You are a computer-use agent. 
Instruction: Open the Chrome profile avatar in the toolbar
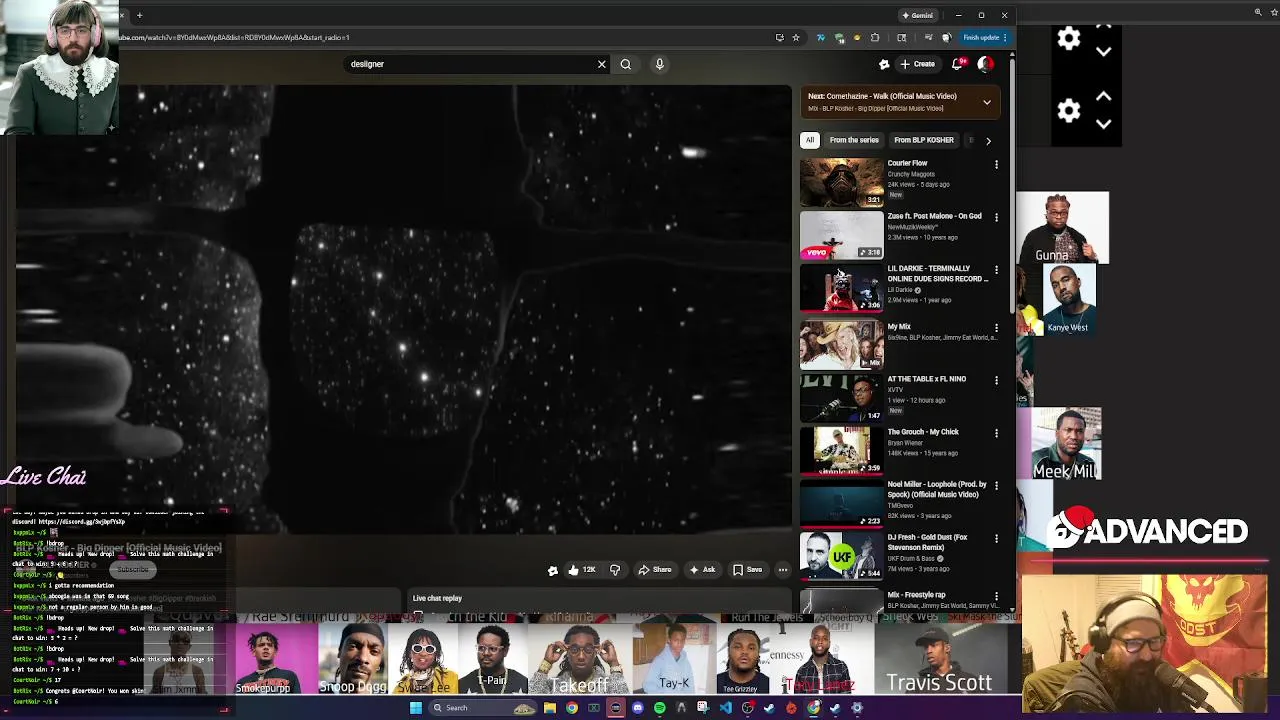[946, 38]
